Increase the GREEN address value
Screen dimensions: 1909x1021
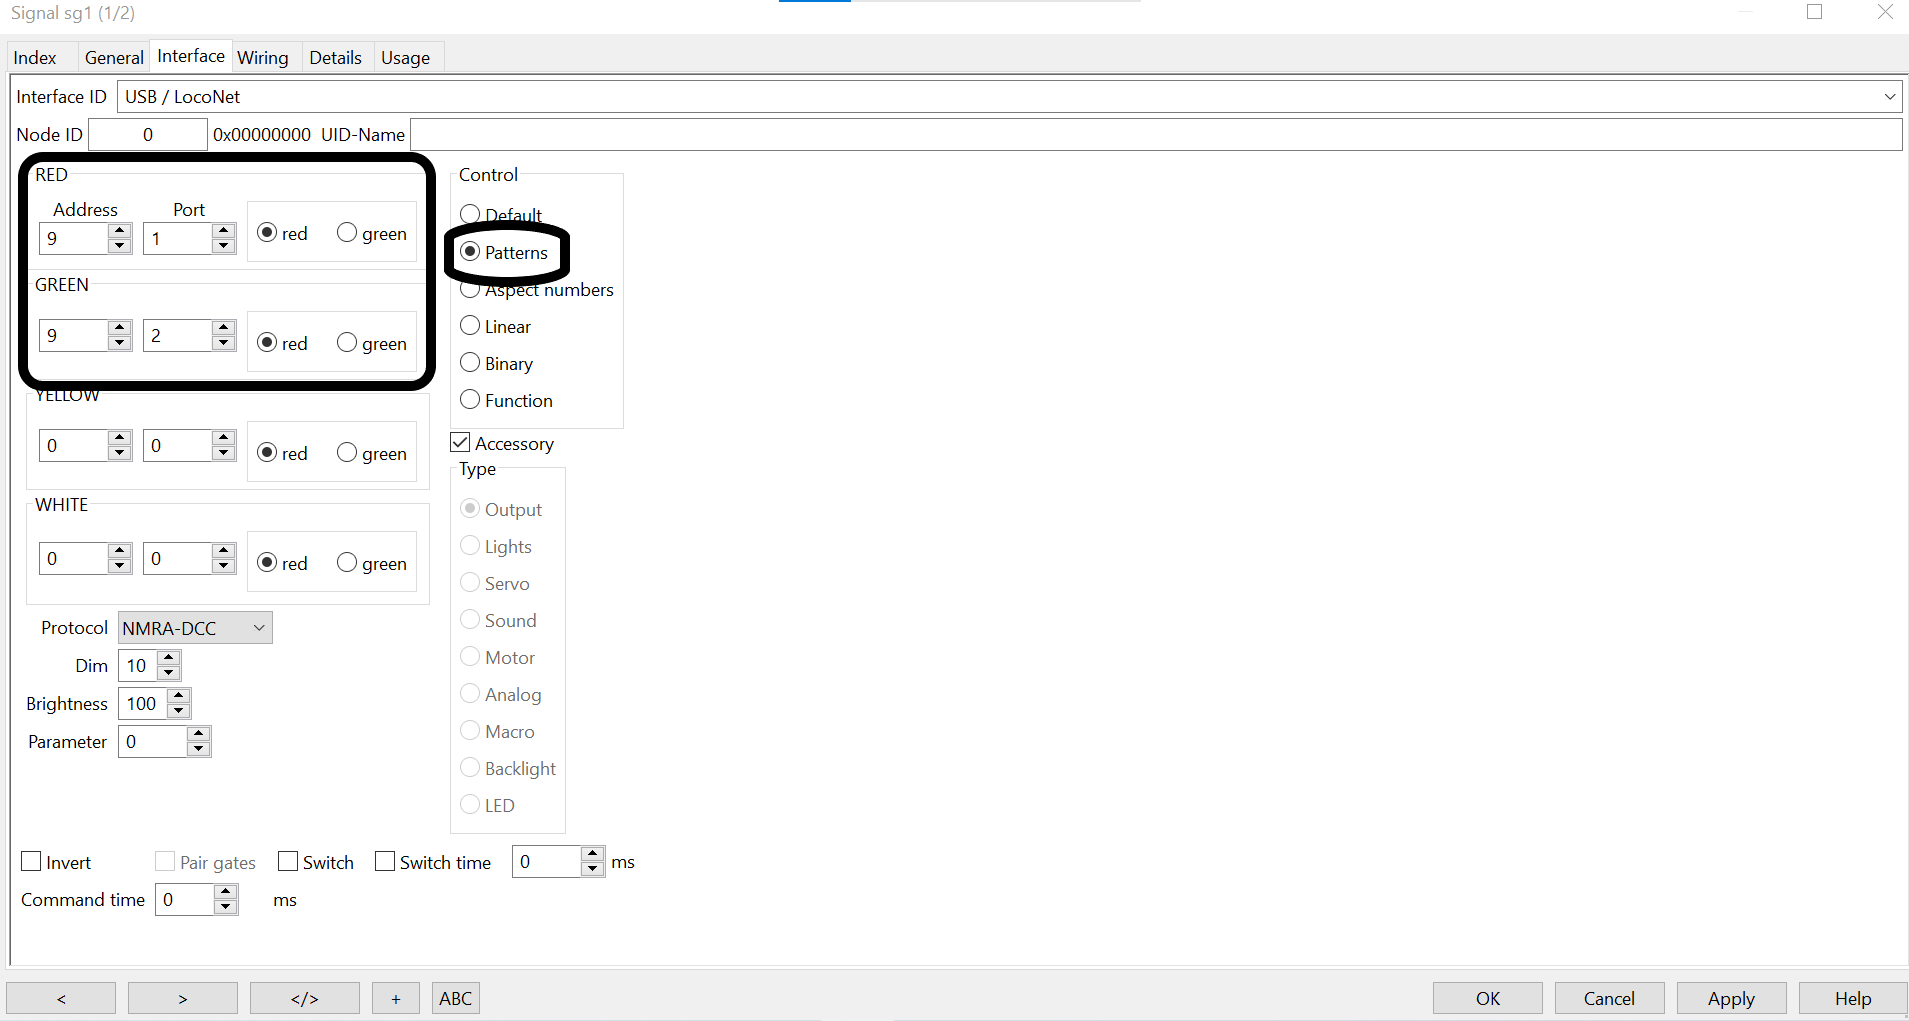[x=120, y=328]
